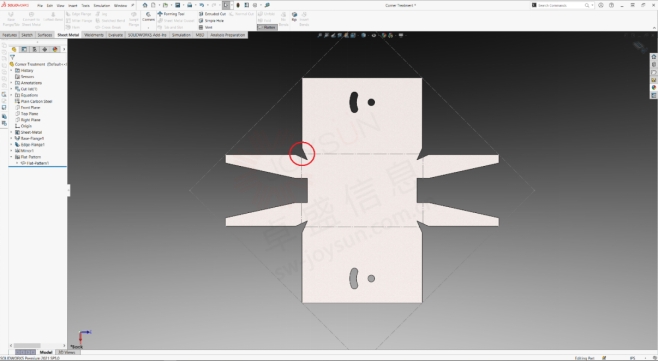Screen dimensions: 658x361
Task: Open the Corners dropdown arrow
Action: [x=148, y=27]
